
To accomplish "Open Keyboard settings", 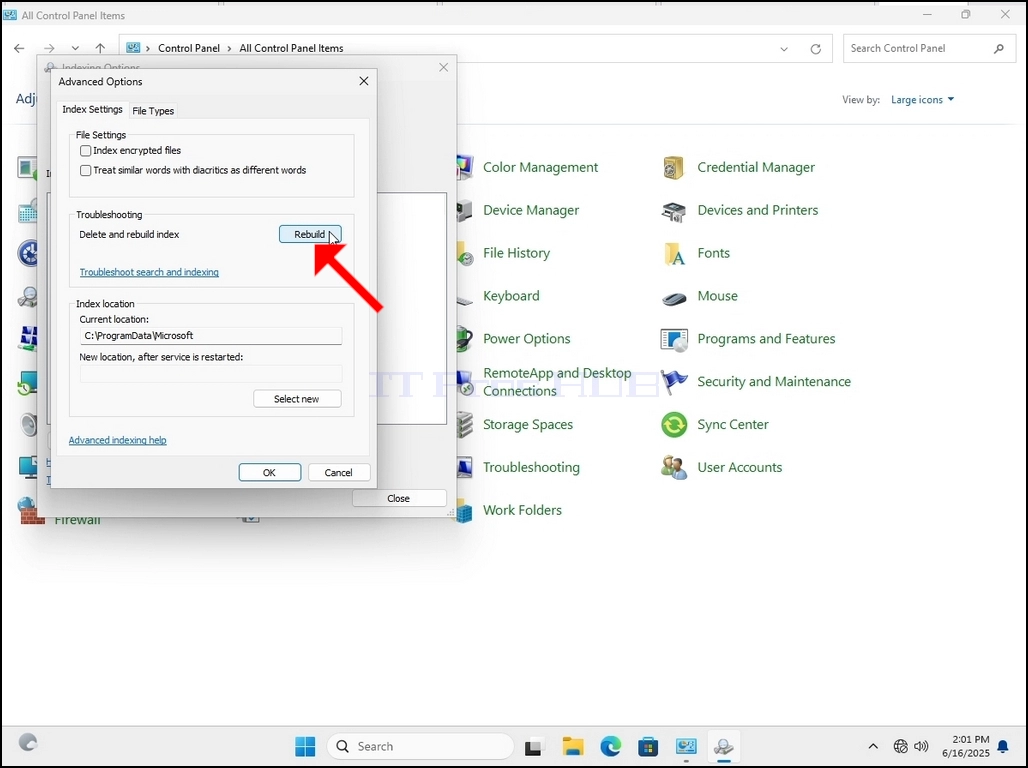I will (x=511, y=296).
